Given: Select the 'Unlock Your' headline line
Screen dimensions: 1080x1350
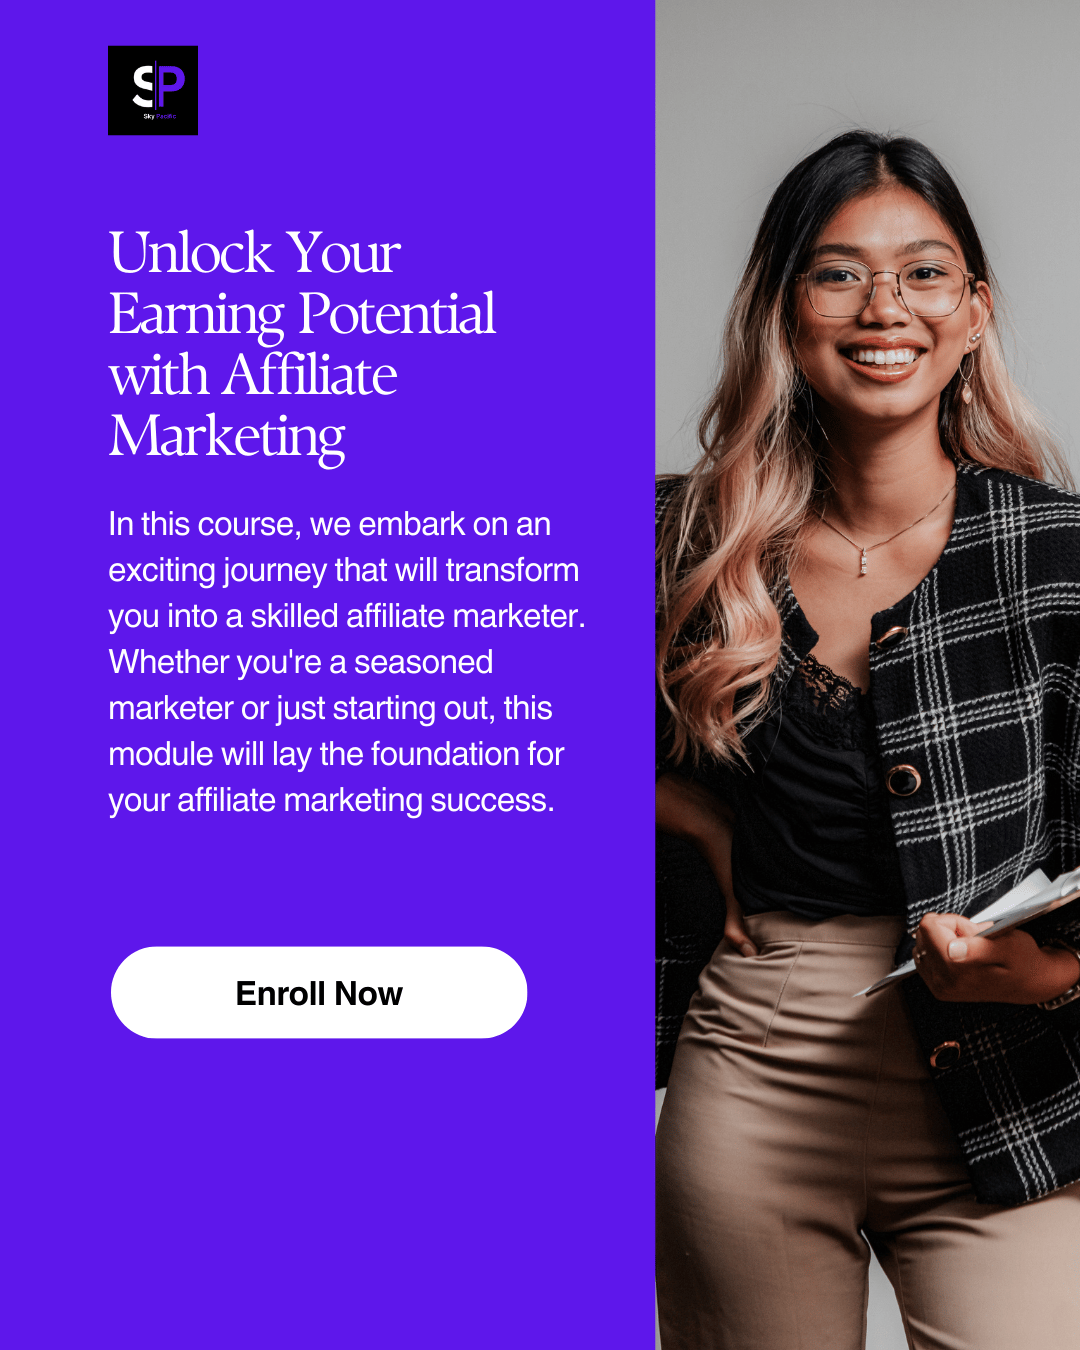Looking at the screenshot, I should tap(255, 252).
